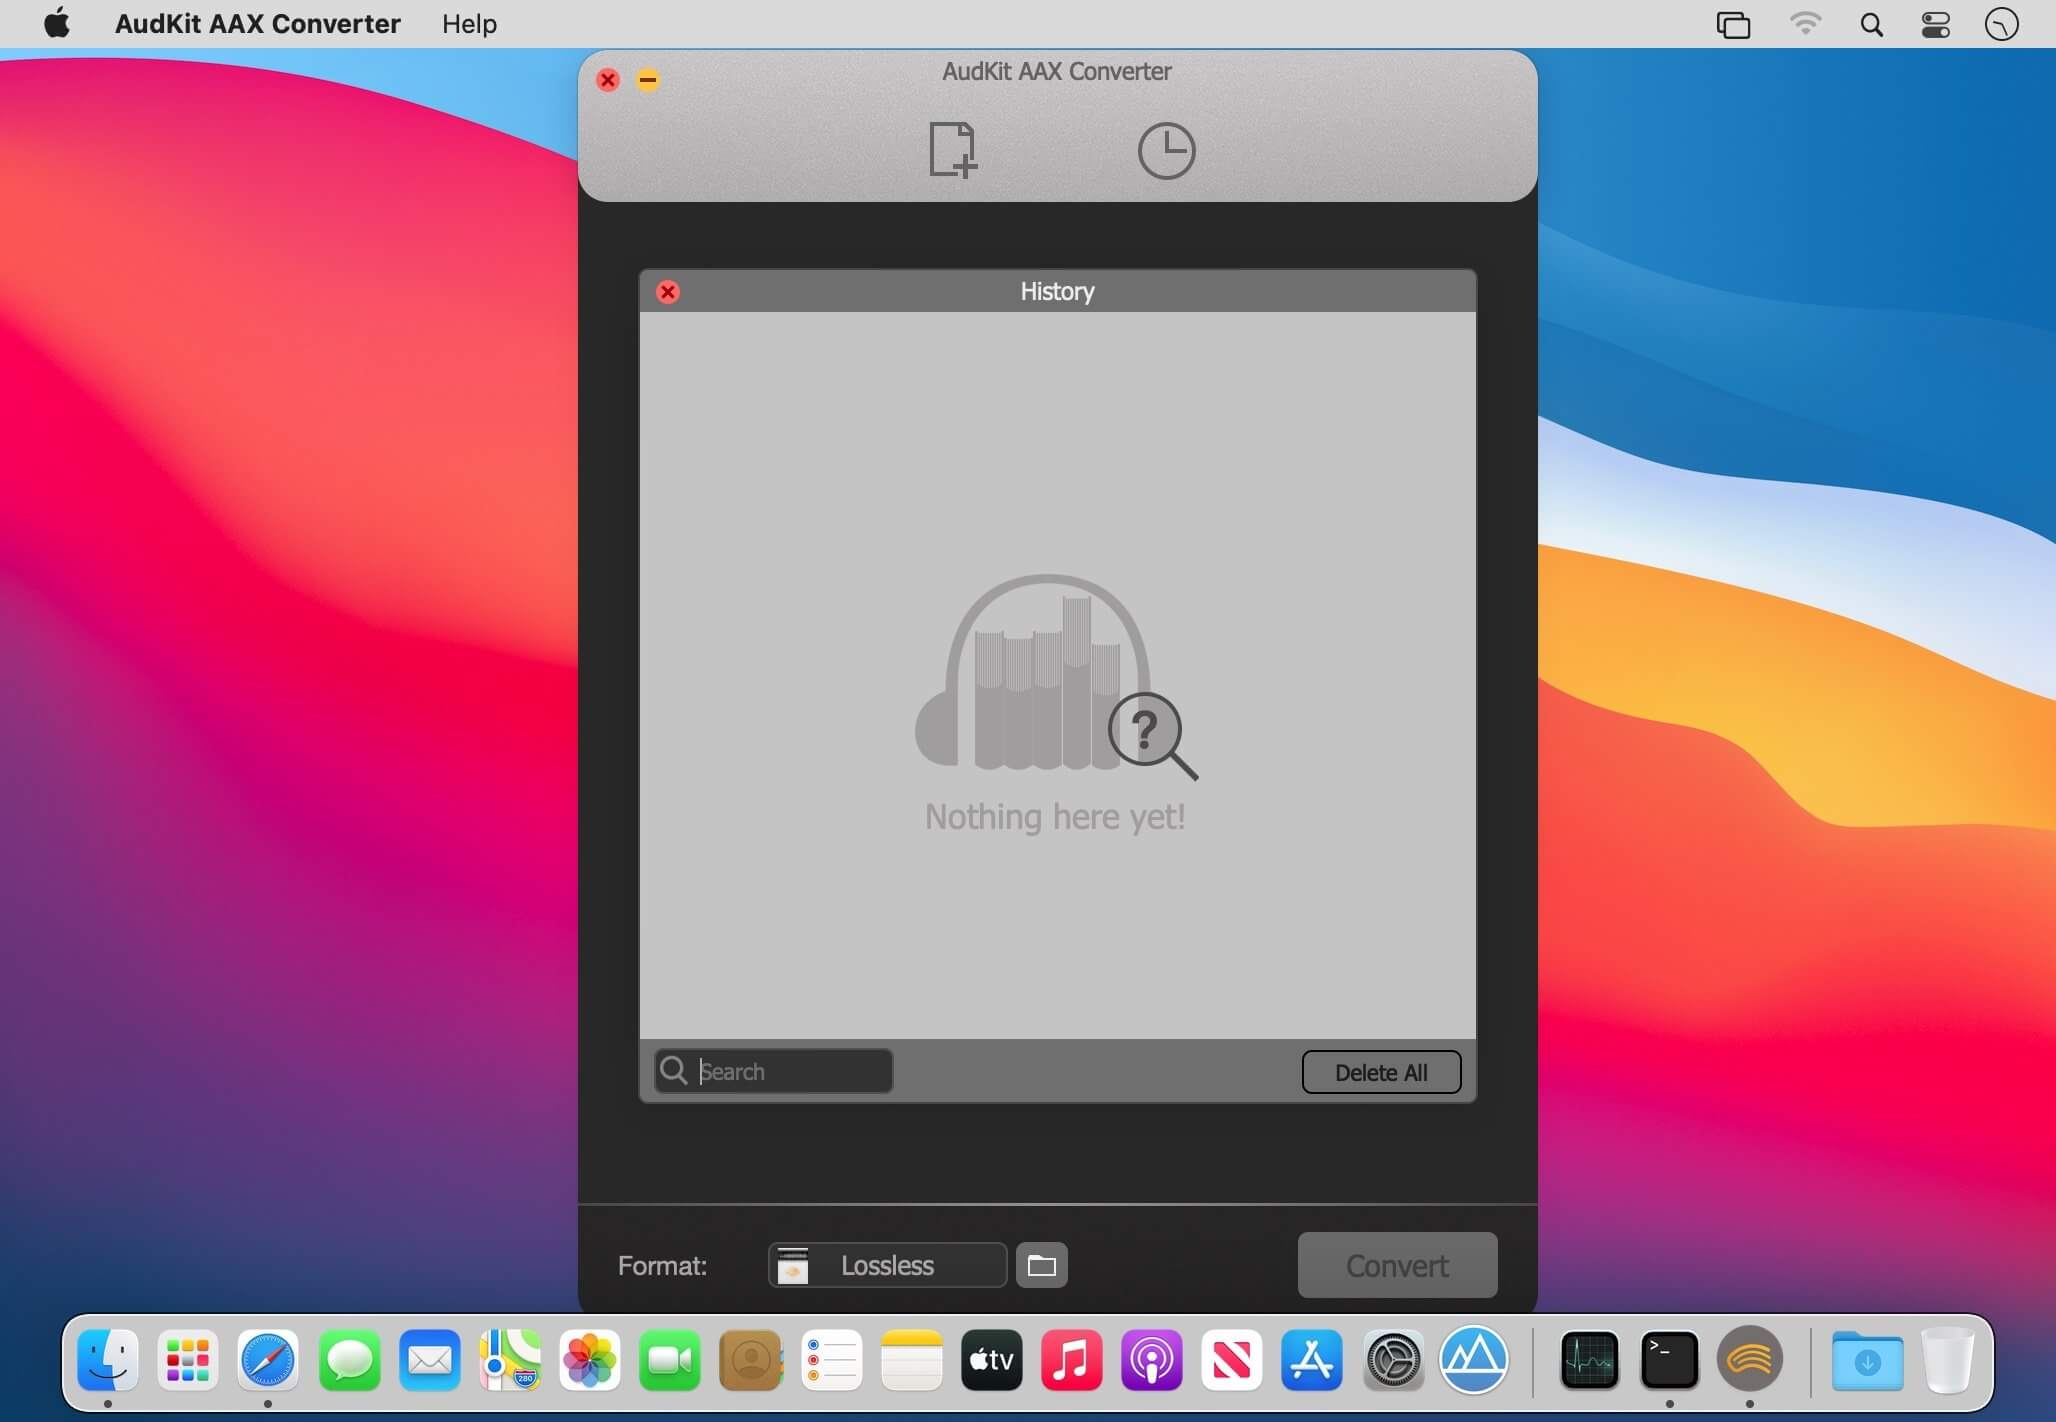Open the Help menu
Screen dimensions: 2056x1422
(x=469, y=23)
